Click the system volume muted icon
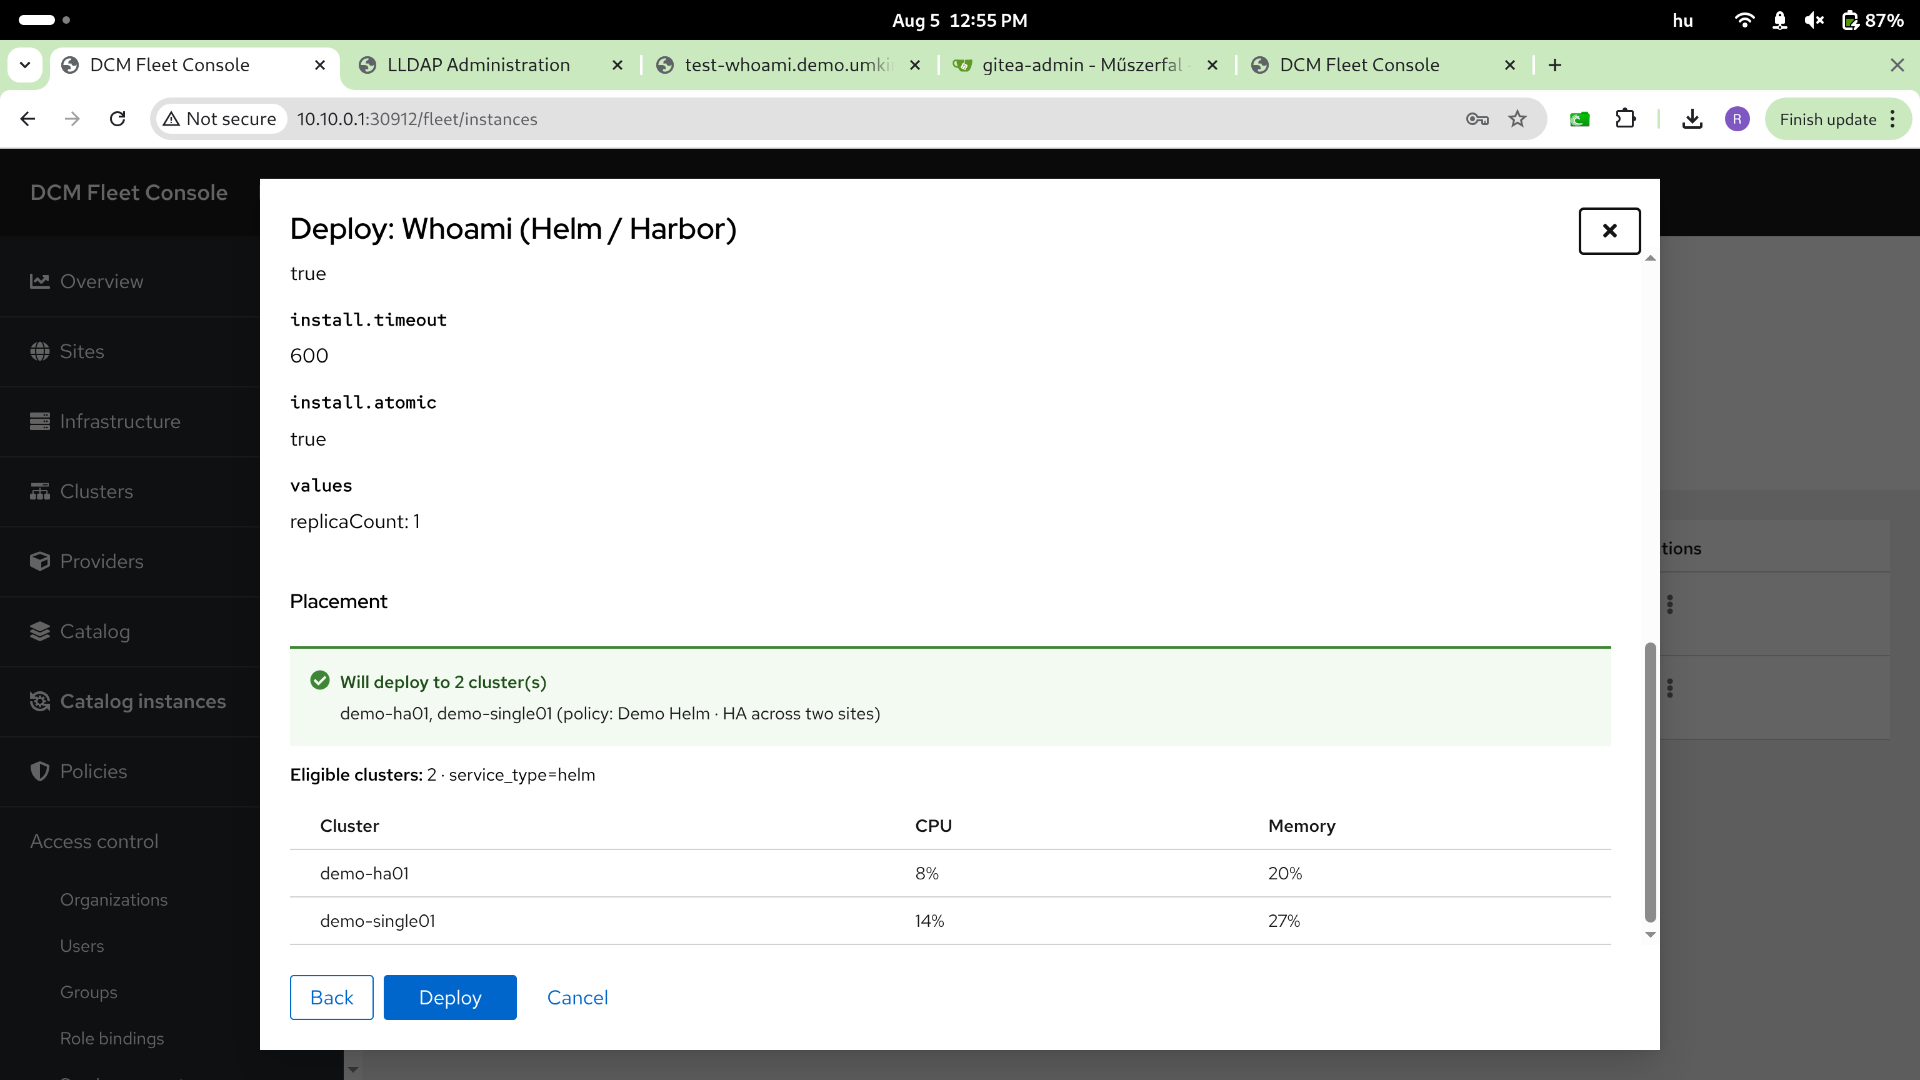 click(1815, 20)
